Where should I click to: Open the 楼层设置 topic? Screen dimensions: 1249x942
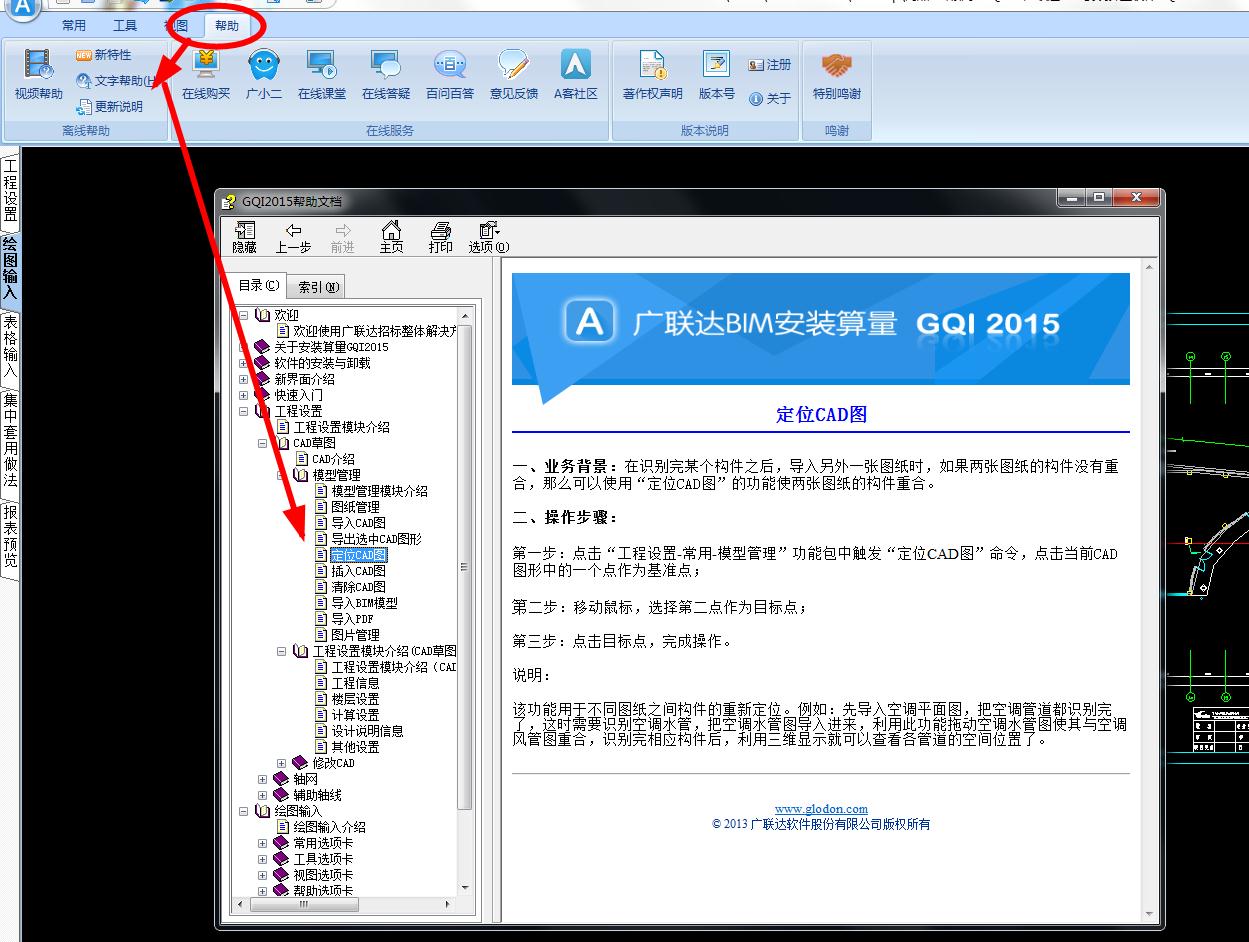(355, 699)
